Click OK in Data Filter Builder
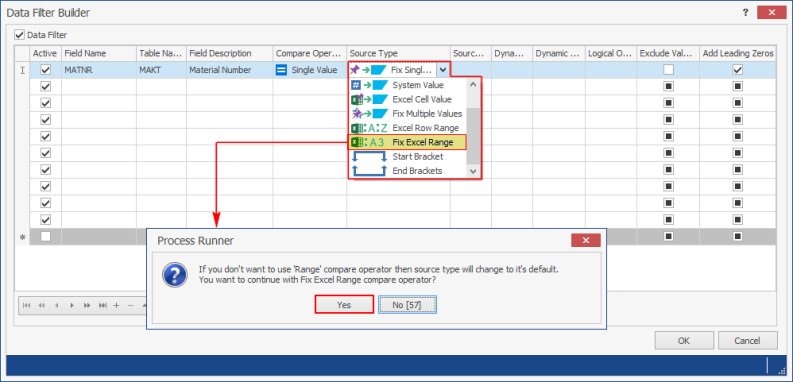This screenshot has width=793, height=382. (x=684, y=341)
